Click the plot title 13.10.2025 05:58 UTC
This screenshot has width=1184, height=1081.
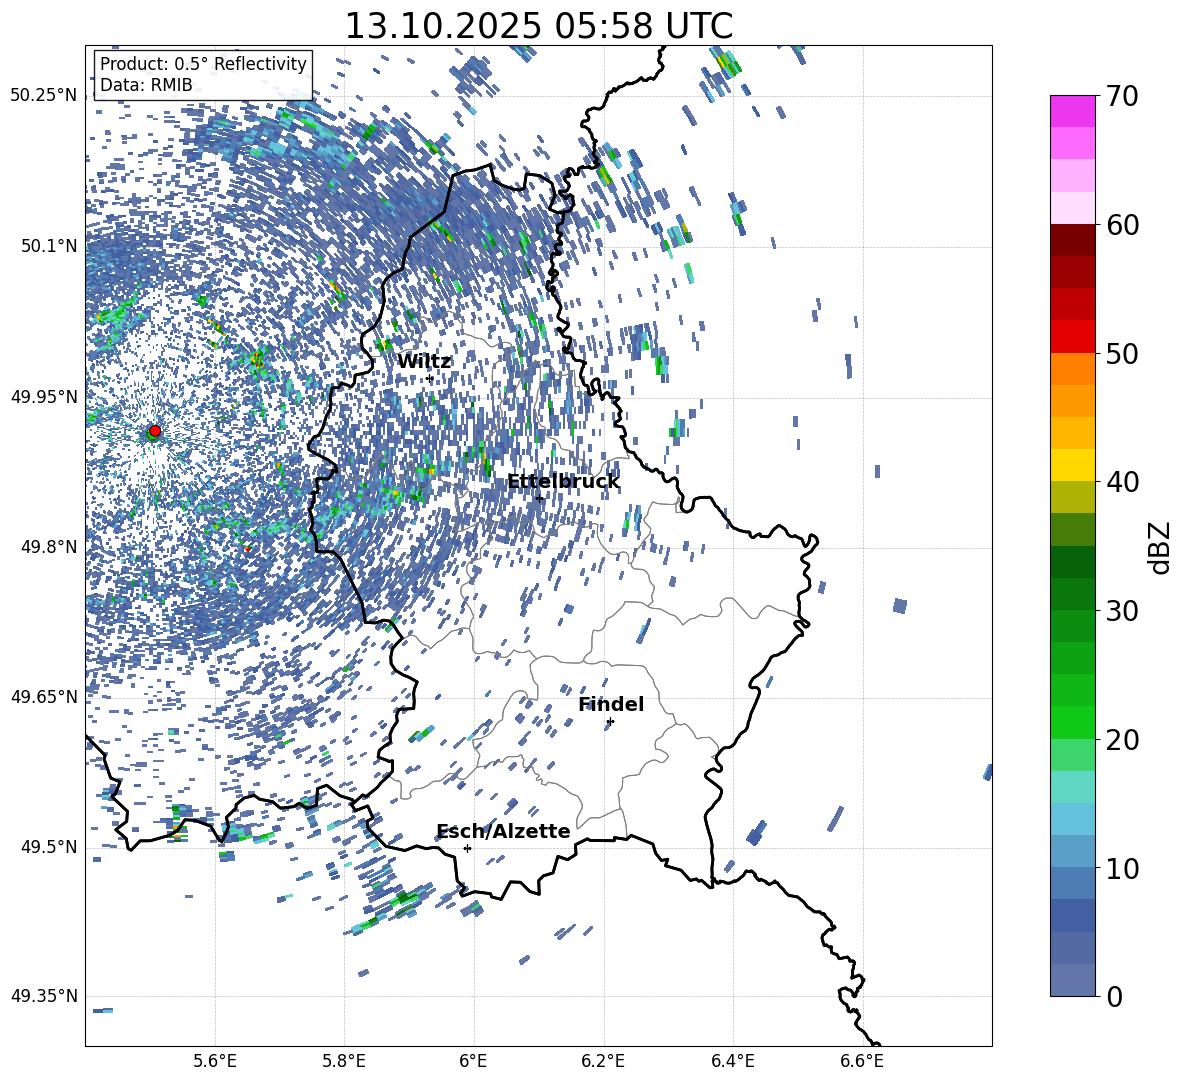[x=538, y=26]
